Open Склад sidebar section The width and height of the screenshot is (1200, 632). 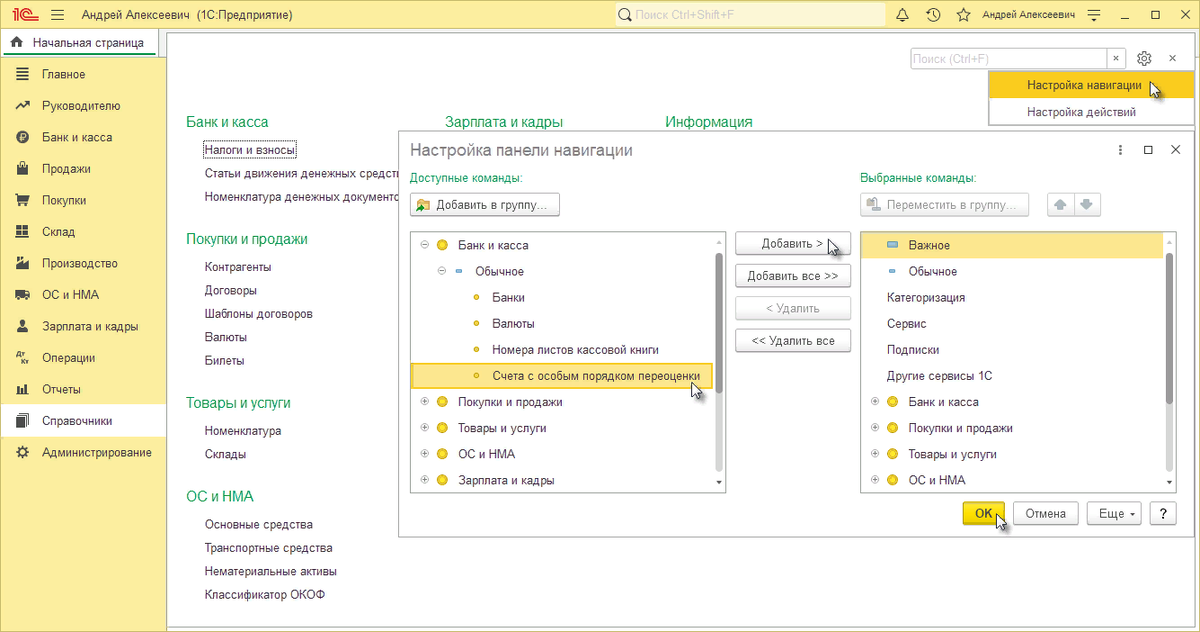pos(83,232)
